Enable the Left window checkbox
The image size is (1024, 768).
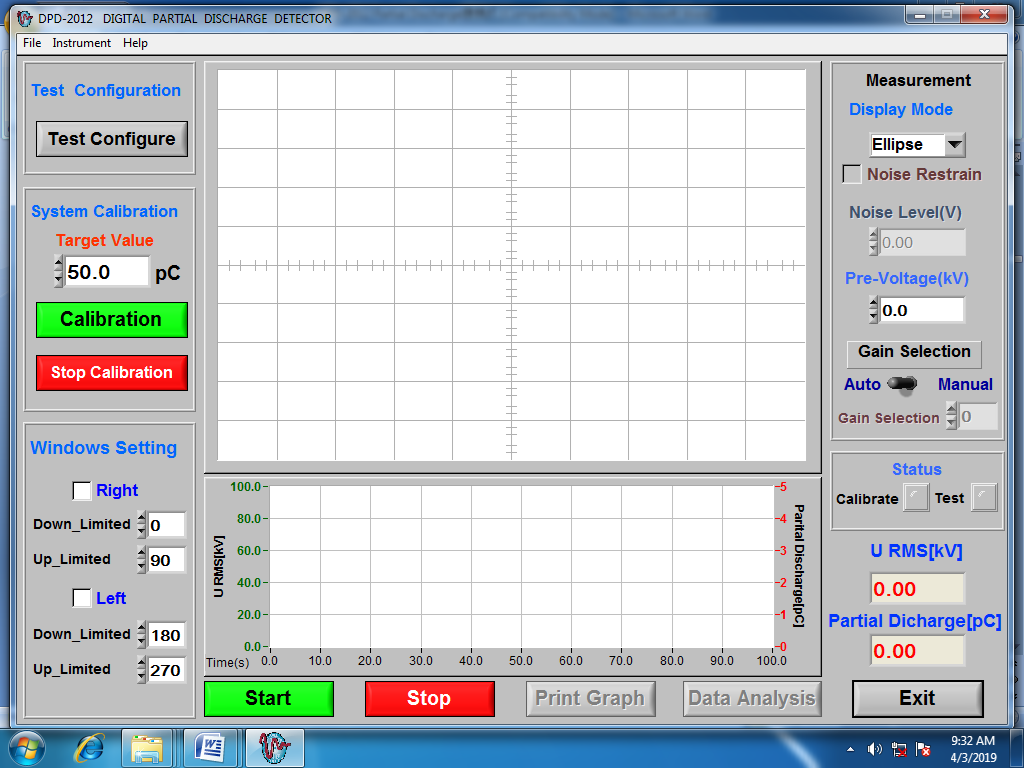[x=82, y=598]
